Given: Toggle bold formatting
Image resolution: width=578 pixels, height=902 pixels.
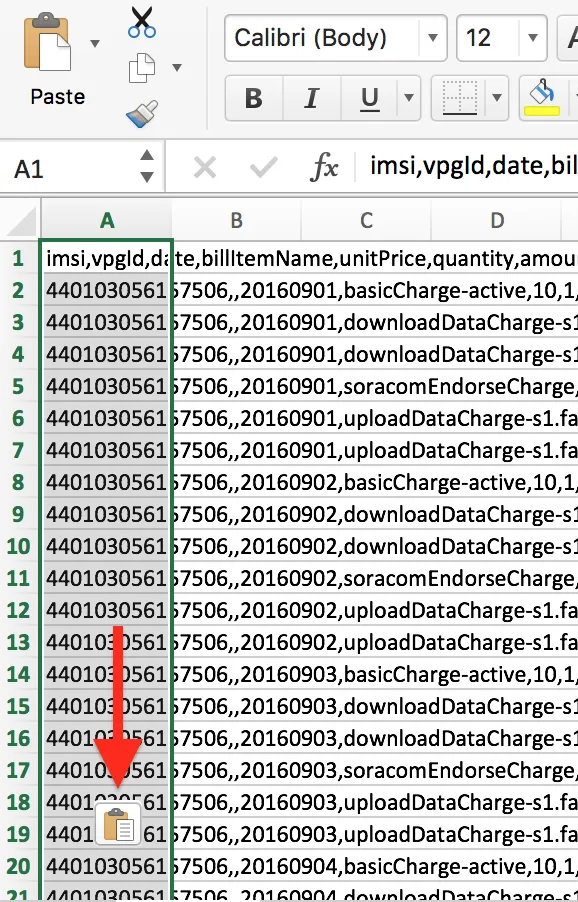Looking at the screenshot, I should [254, 98].
